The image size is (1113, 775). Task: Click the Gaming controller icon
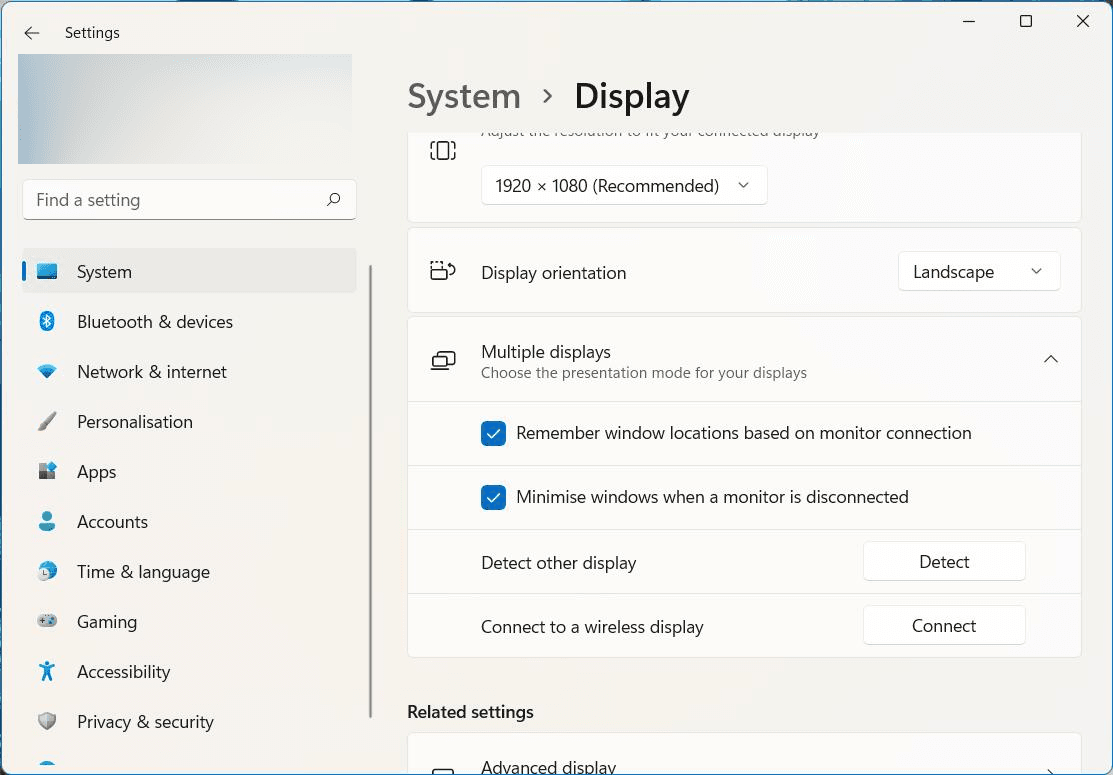(x=47, y=622)
